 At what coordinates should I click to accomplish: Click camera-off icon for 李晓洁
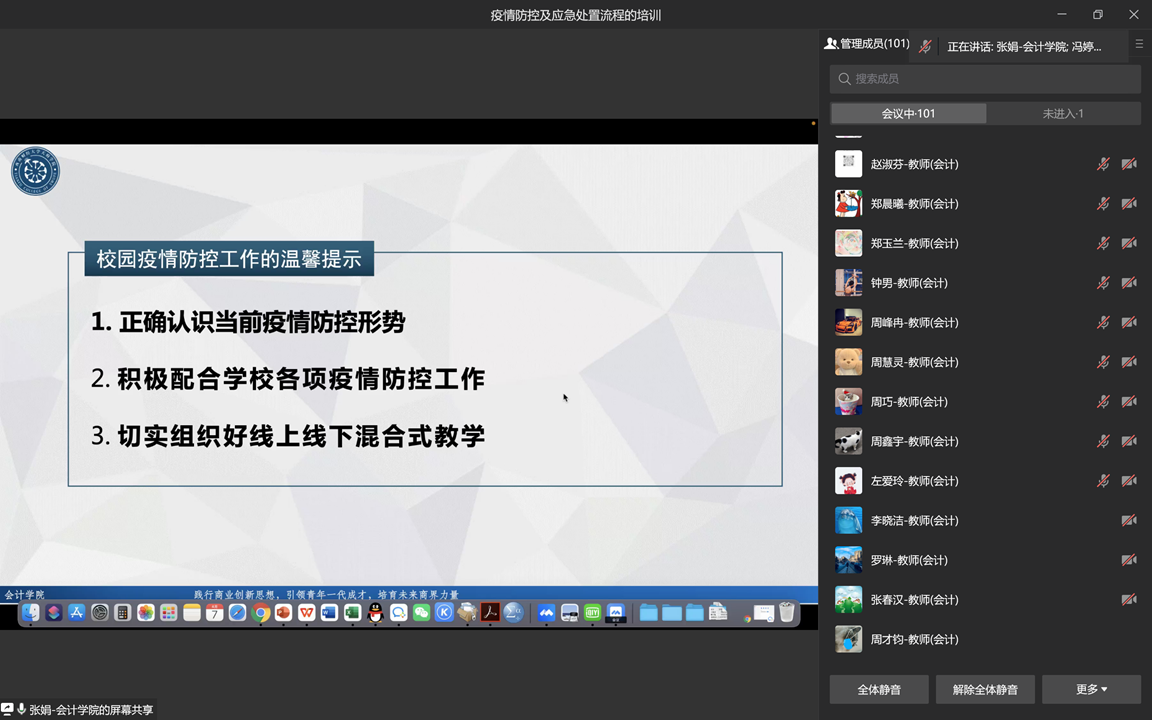(1129, 521)
